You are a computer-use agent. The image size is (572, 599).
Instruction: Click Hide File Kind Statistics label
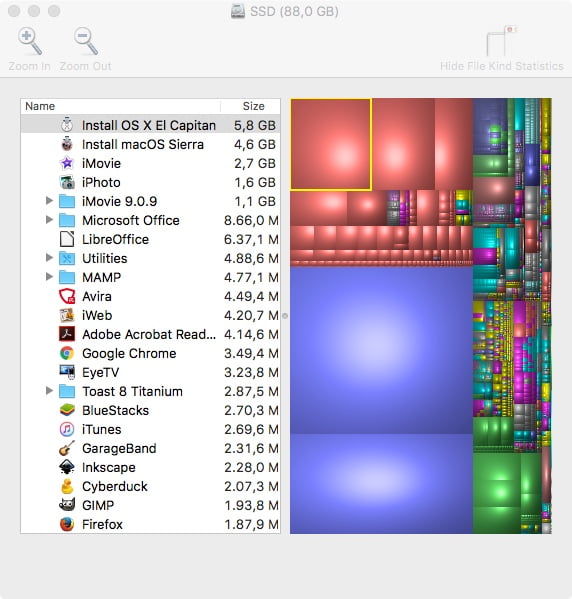[502, 66]
